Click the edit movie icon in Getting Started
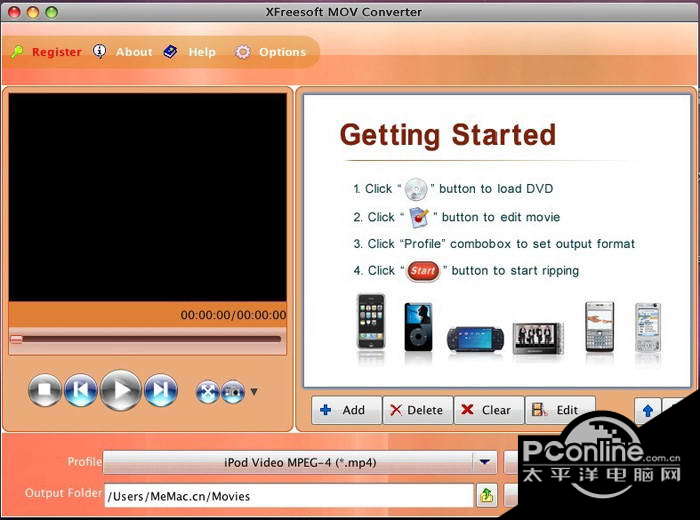700x520 pixels. point(419,217)
